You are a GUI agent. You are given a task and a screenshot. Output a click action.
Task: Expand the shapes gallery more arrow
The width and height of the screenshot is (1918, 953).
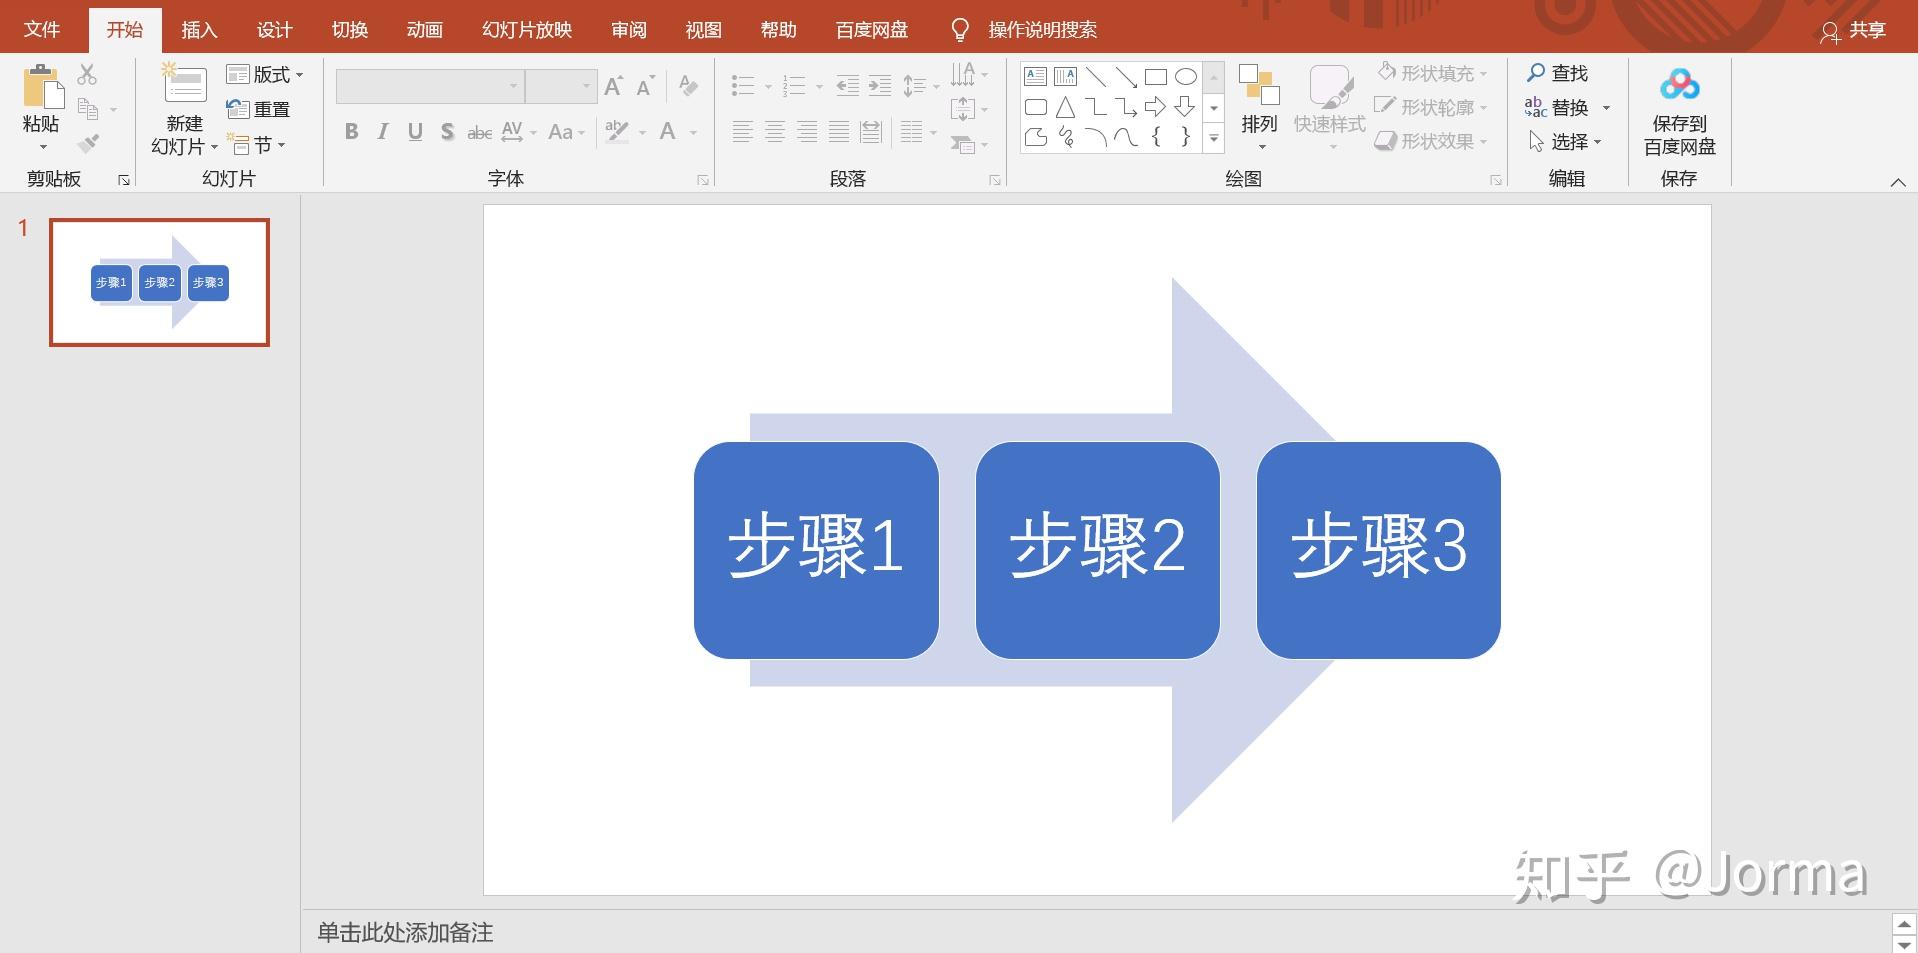(x=1214, y=140)
